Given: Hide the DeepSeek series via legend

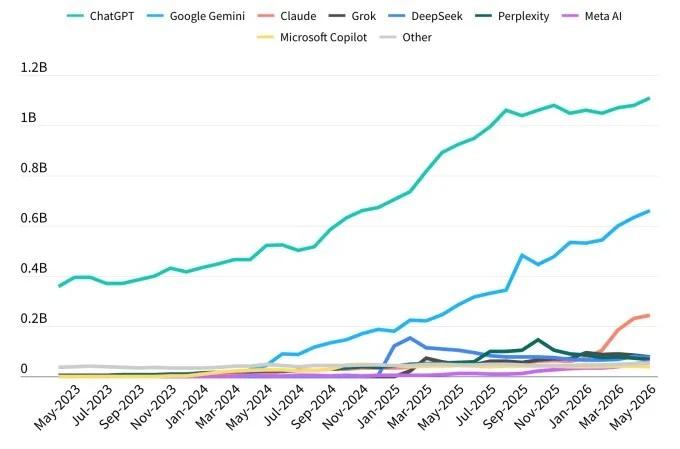Looking at the screenshot, I should [425, 16].
